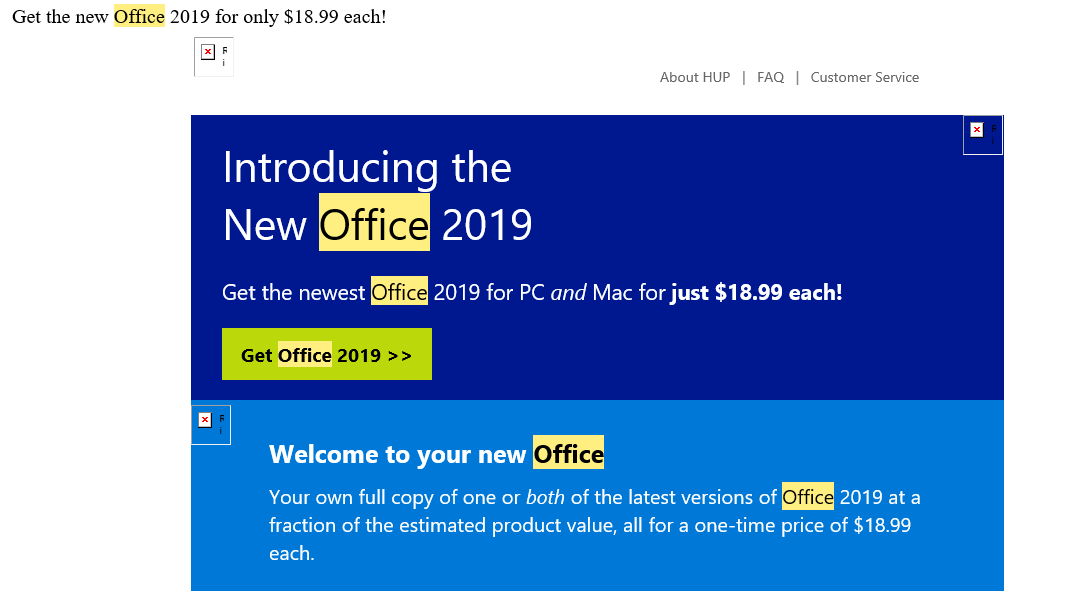Open the About HUP link
This screenshot has width=1082, height=597.
click(694, 77)
